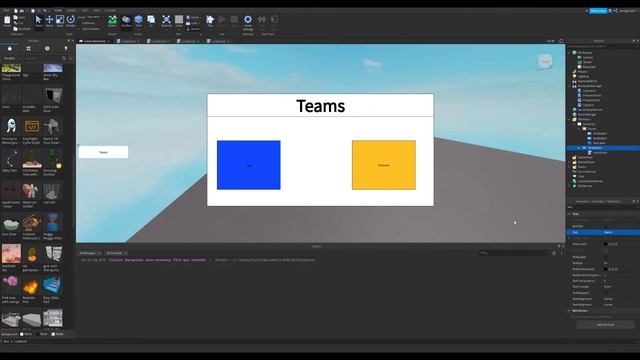Activate the Move tool
Screen dimensions: 640x360
pyautogui.click(x=49, y=21)
